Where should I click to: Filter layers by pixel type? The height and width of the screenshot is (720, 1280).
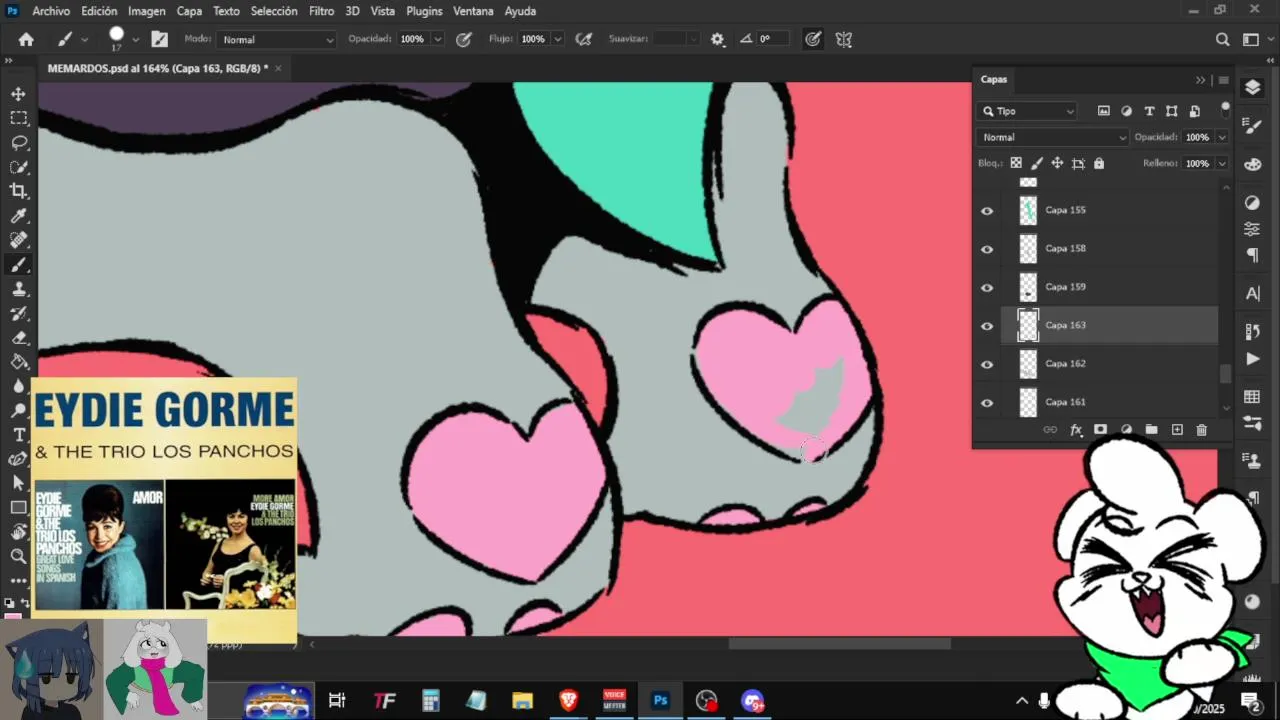point(1104,111)
